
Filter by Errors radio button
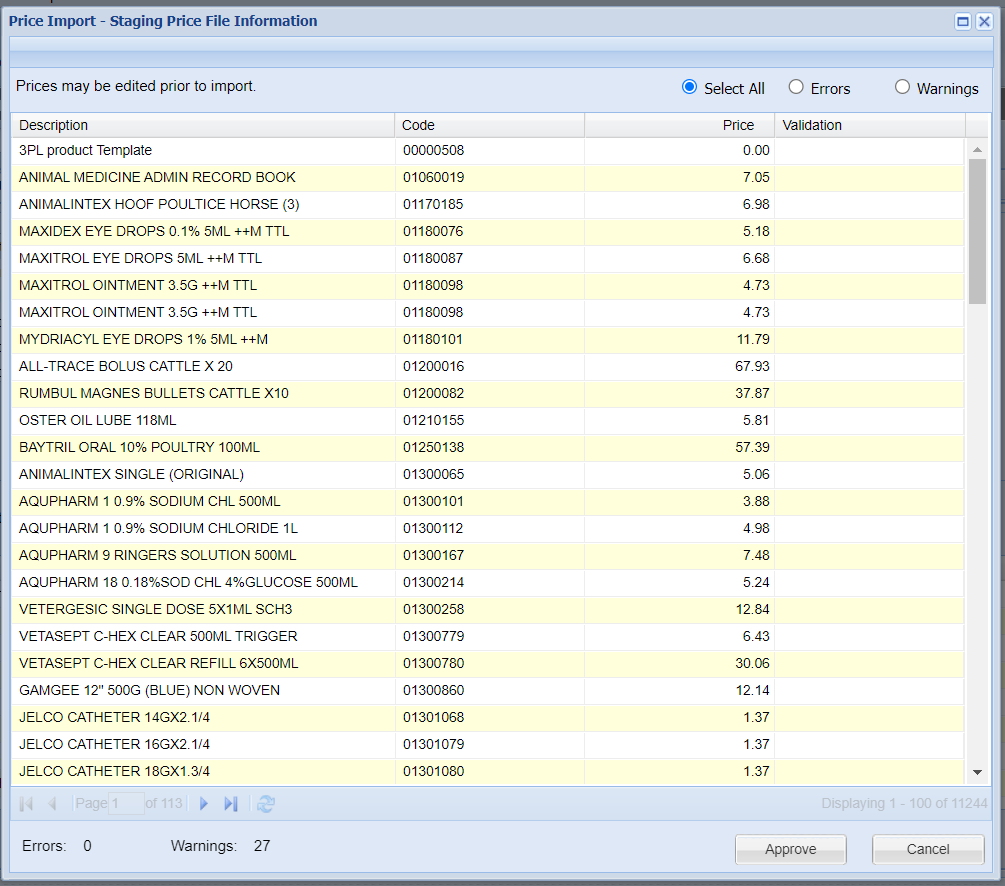tap(796, 87)
